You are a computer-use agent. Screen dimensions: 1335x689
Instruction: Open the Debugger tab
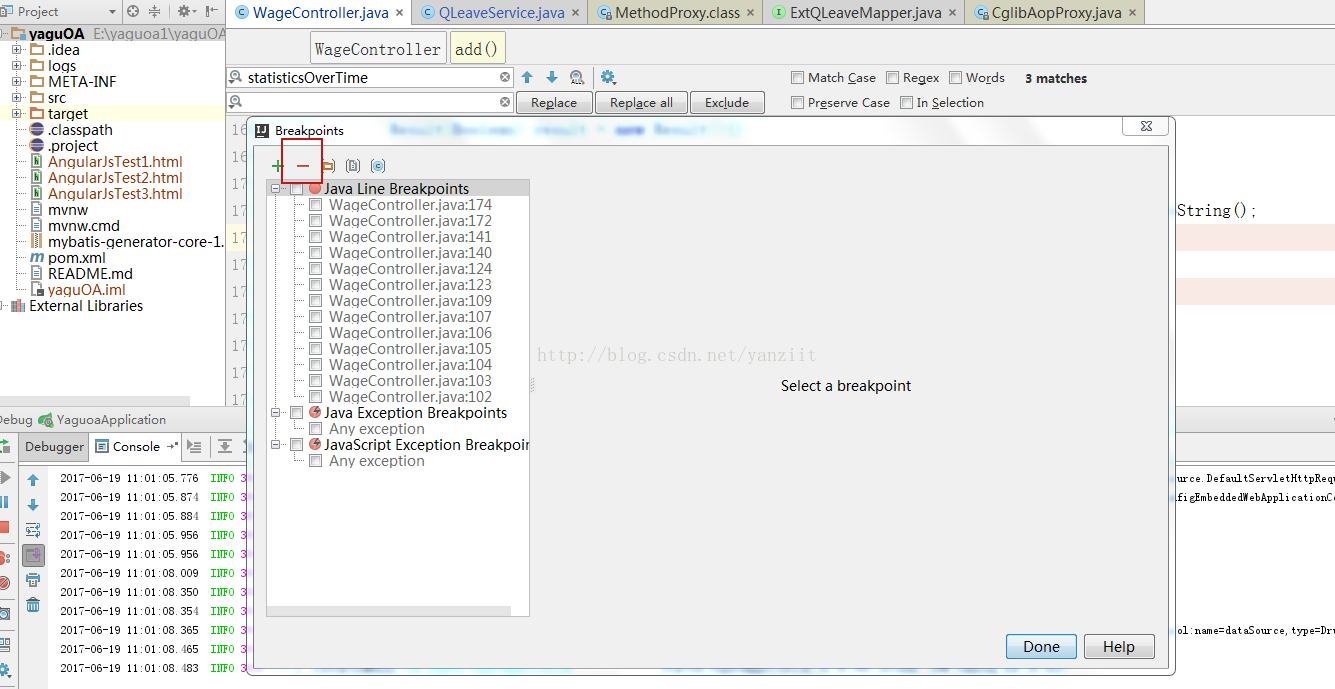54,447
